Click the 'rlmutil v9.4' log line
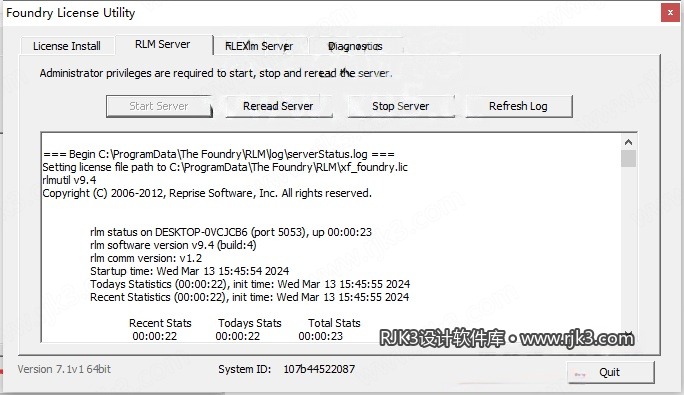The width and height of the screenshot is (684, 395). coord(69,180)
